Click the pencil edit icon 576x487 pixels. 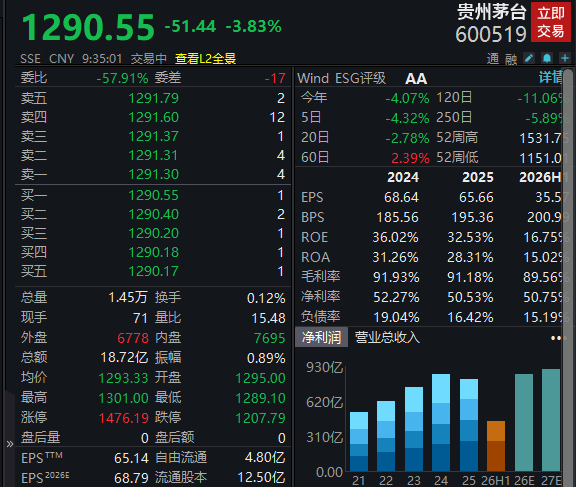click(x=529, y=58)
